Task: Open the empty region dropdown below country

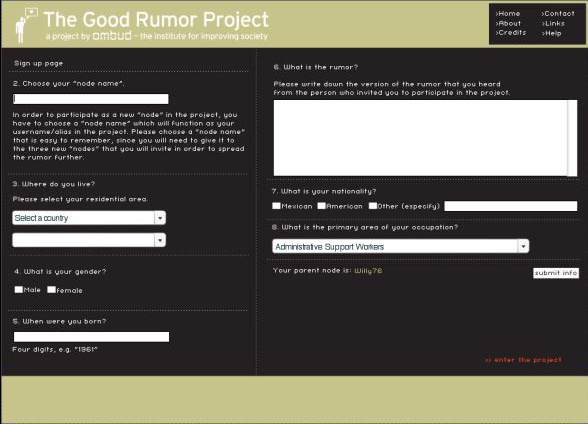Action: click(x=89, y=240)
